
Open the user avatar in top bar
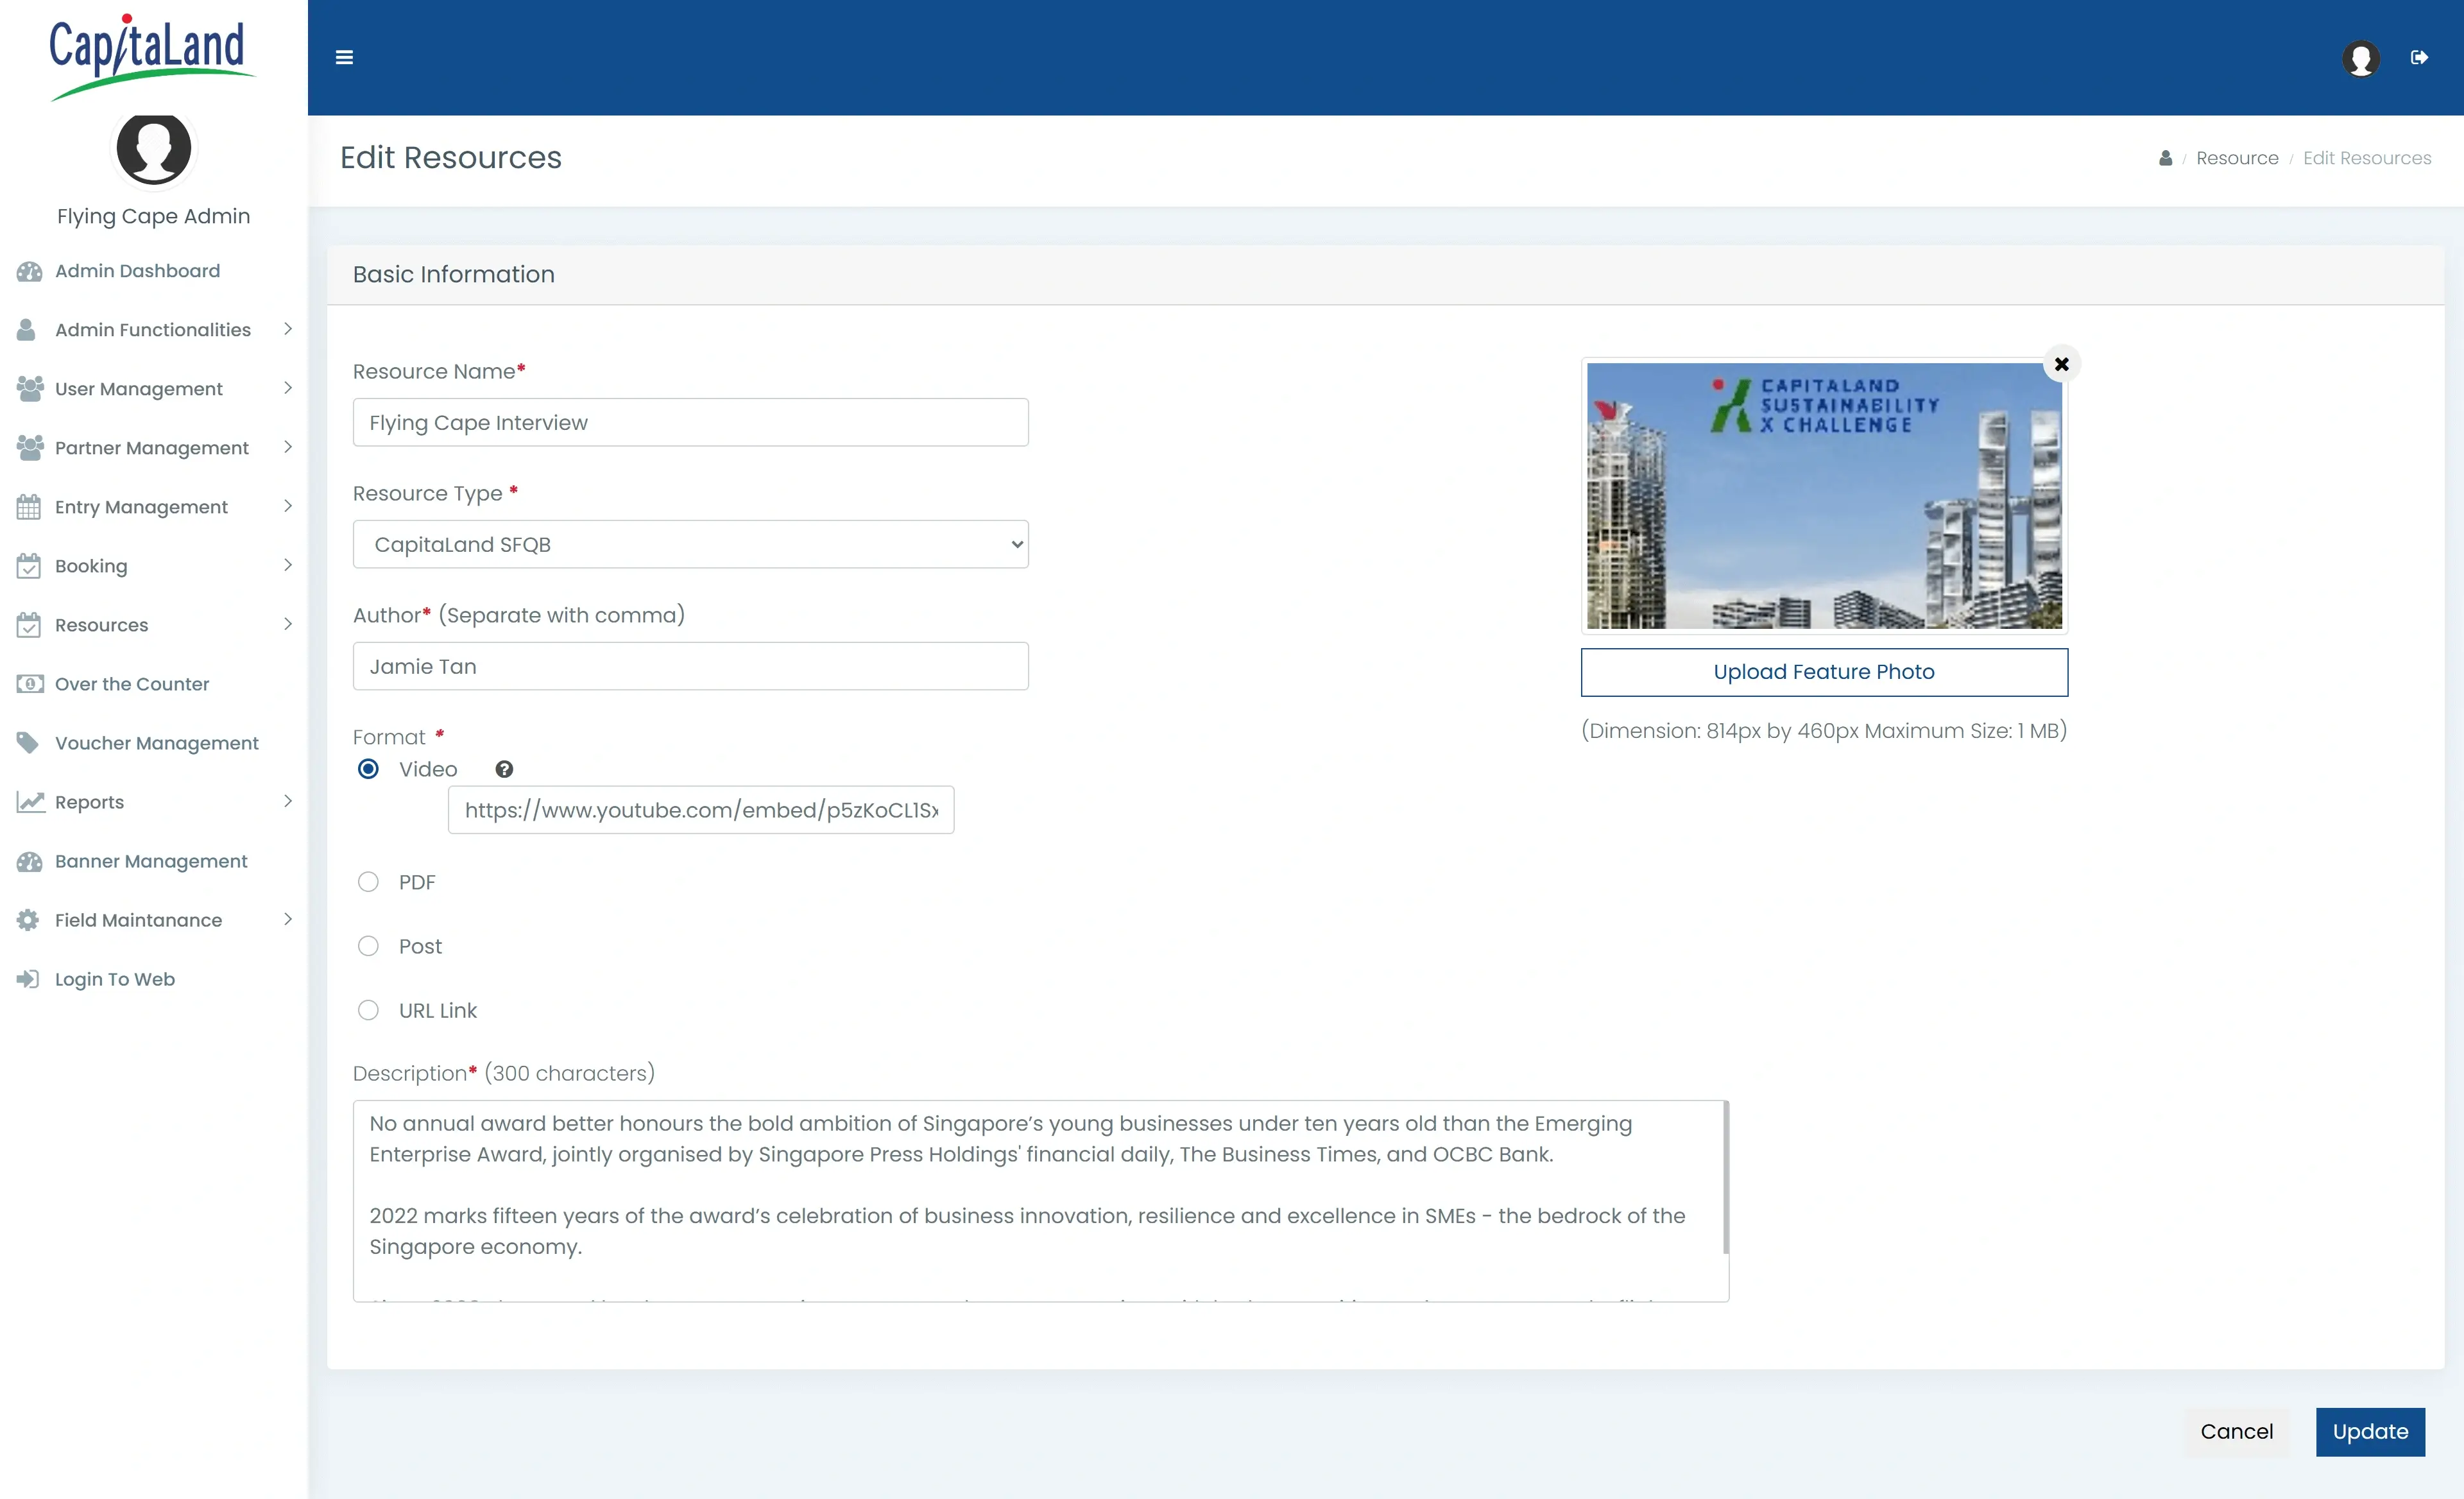click(2360, 58)
